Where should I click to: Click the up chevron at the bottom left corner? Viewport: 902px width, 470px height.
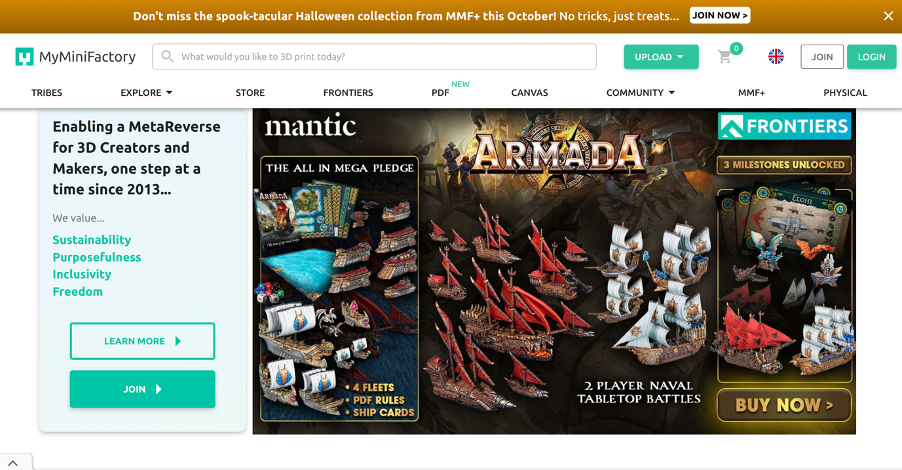13,463
